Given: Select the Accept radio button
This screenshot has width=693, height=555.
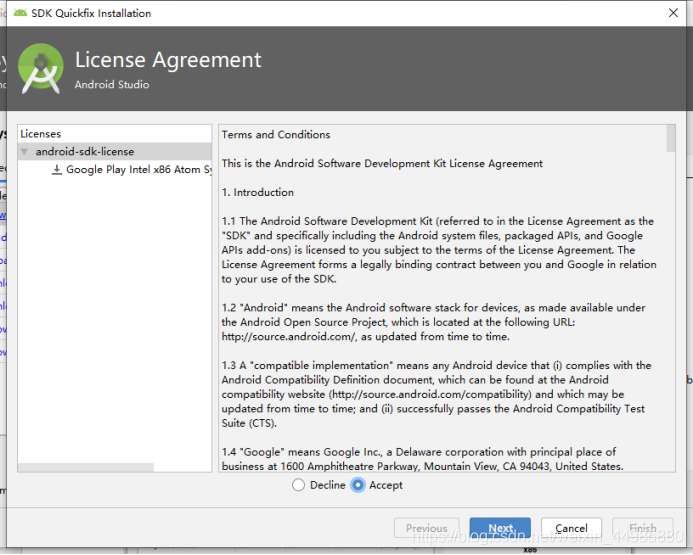Looking at the screenshot, I should click(x=358, y=485).
